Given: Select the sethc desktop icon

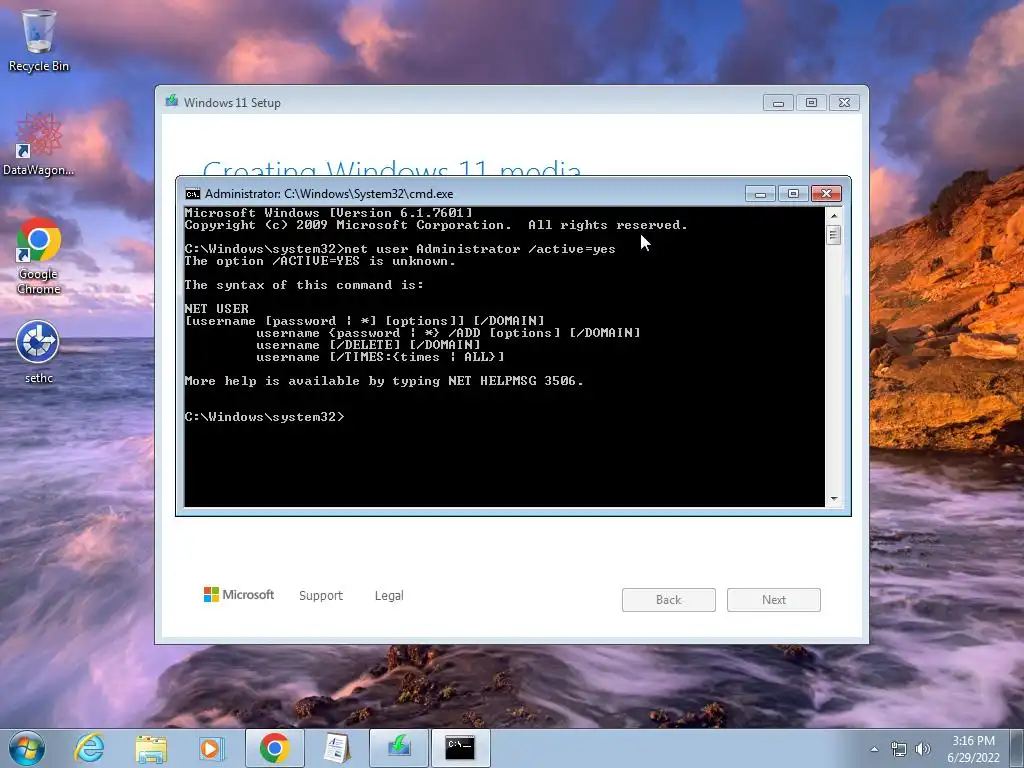Looking at the screenshot, I should 39,351.
